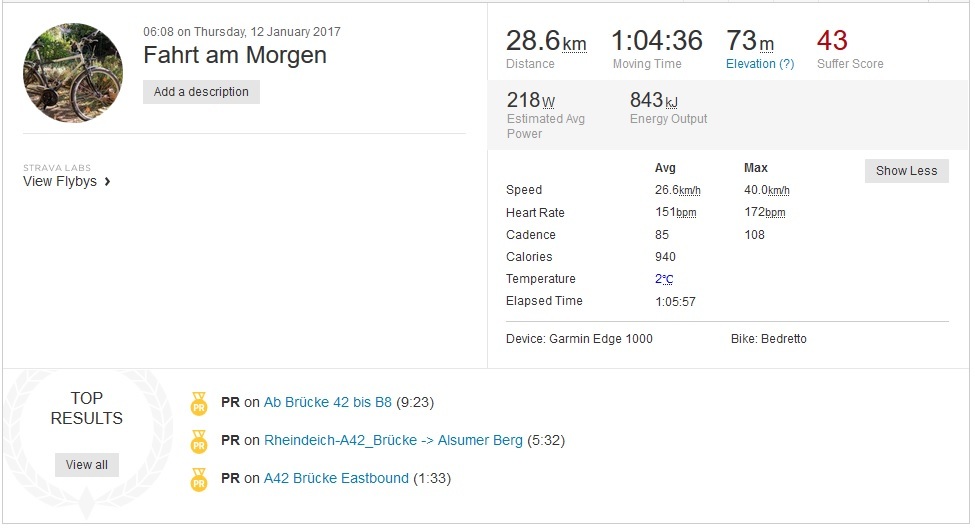Image resolution: width=975 pixels, height=529 pixels.
Task: Click the PR medal icon beside A42 Brücke Eastbound
Action: [198, 479]
